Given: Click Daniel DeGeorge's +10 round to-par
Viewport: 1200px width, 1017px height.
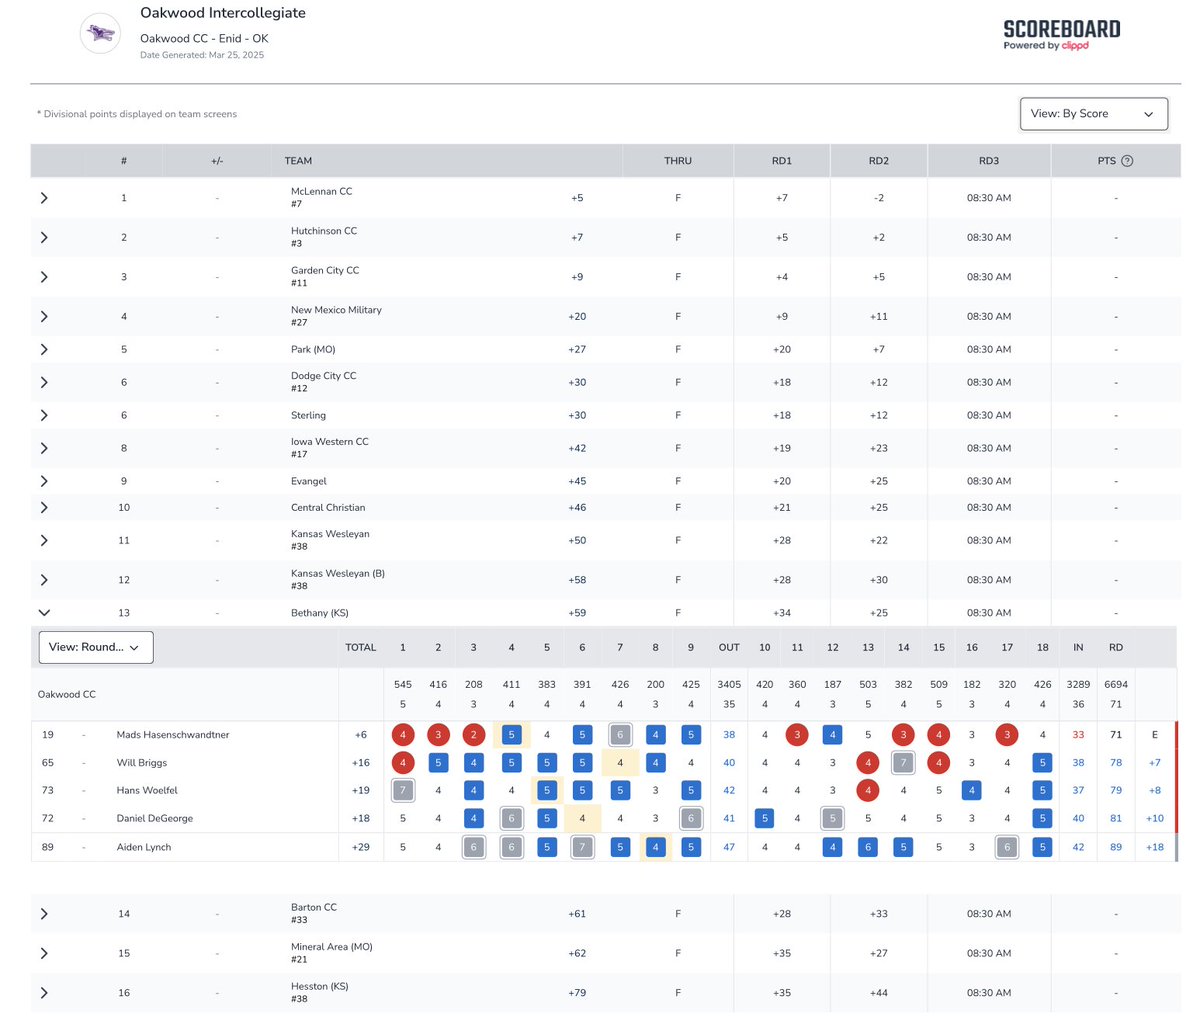Looking at the screenshot, I should (x=1155, y=819).
